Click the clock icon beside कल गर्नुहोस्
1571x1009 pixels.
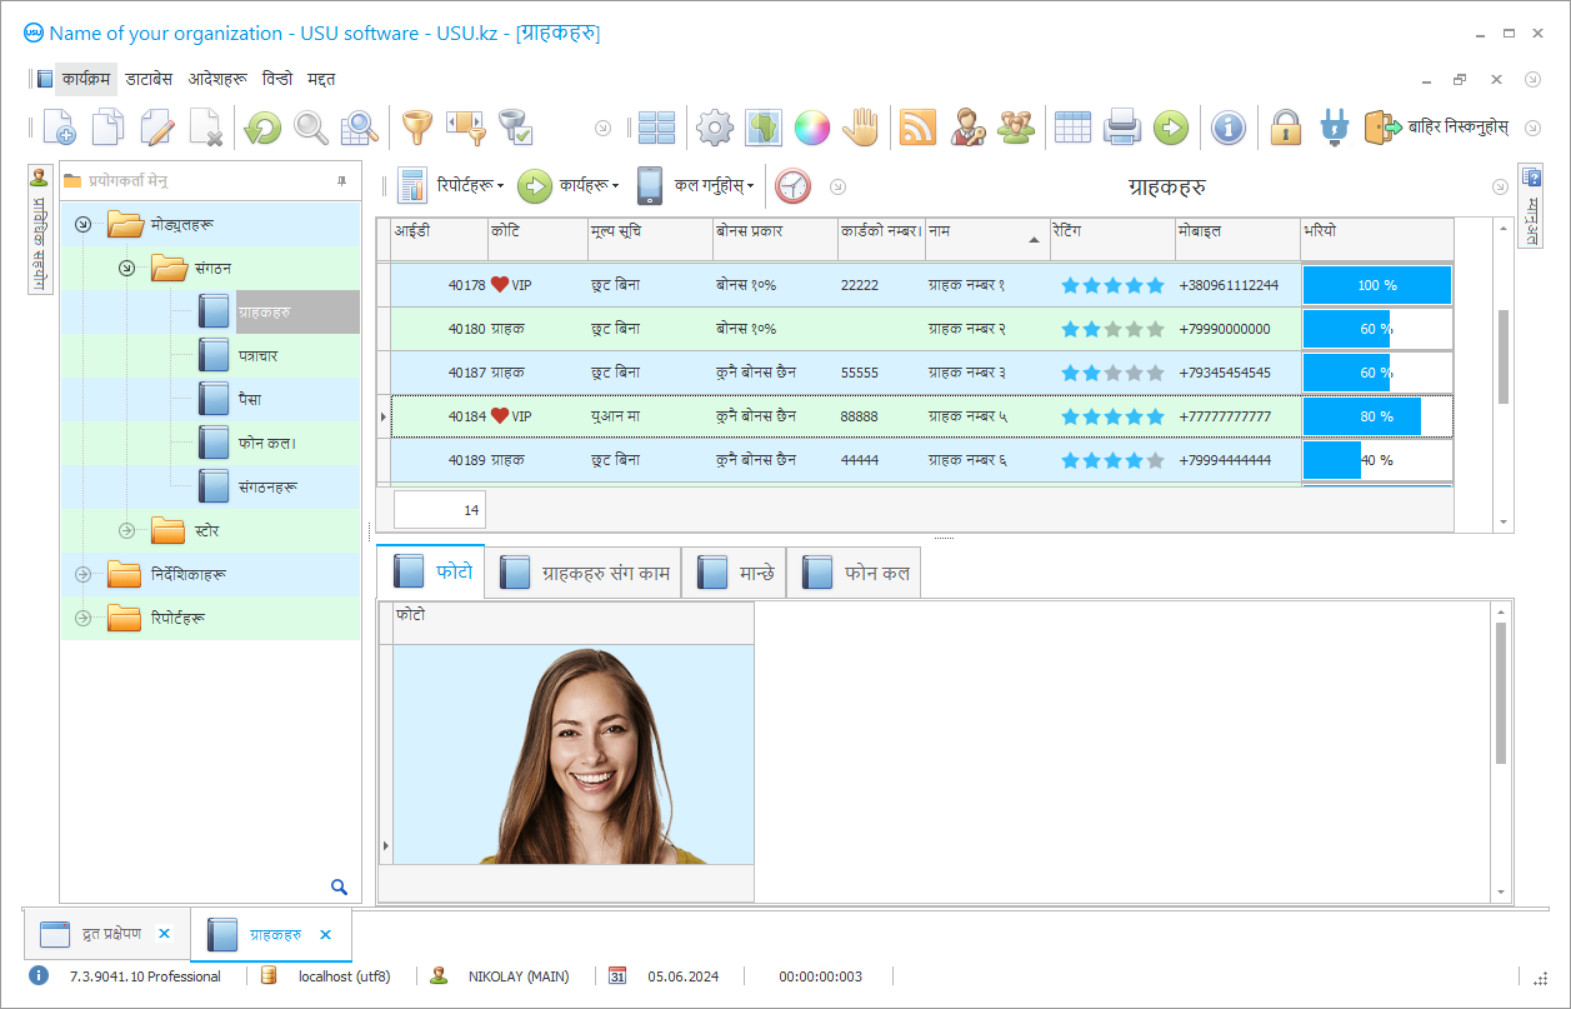coord(792,186)
